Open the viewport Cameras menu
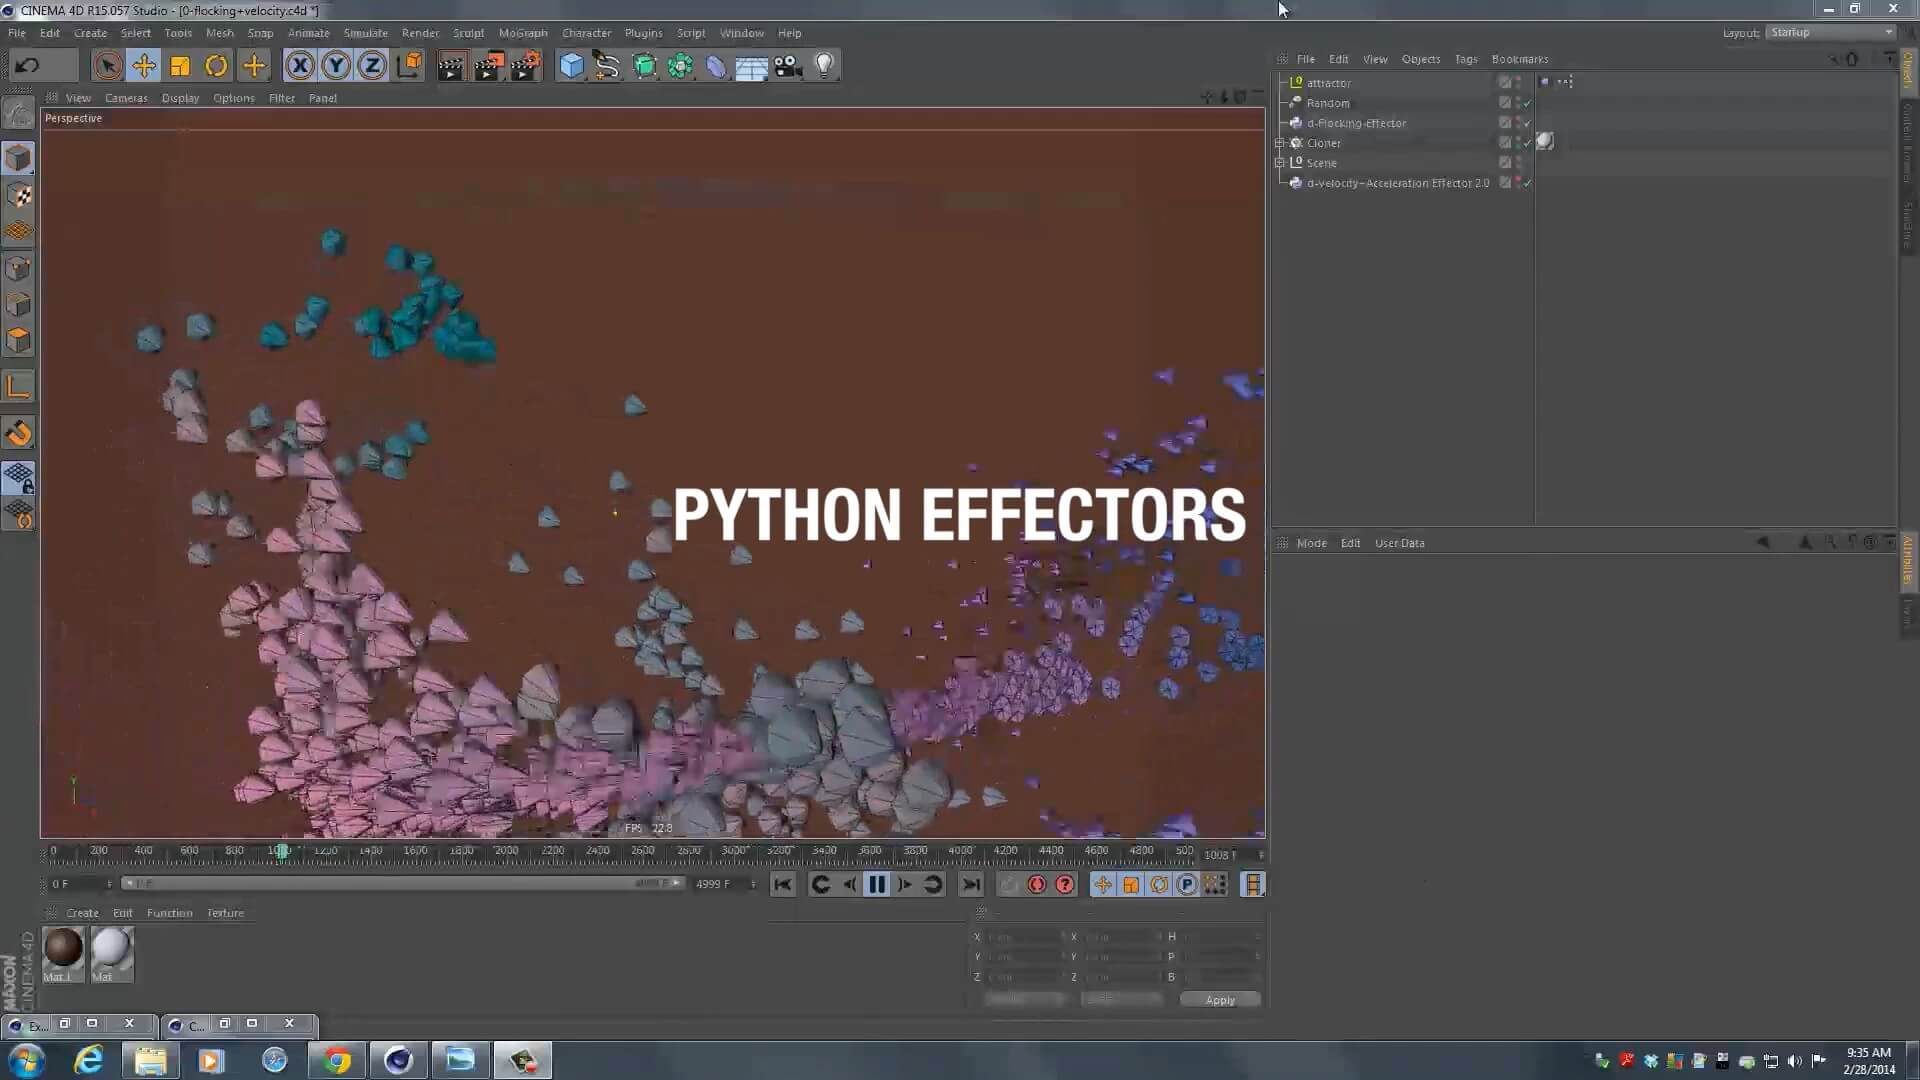Screen dimensions: 1920x1080 coord(126,98)
